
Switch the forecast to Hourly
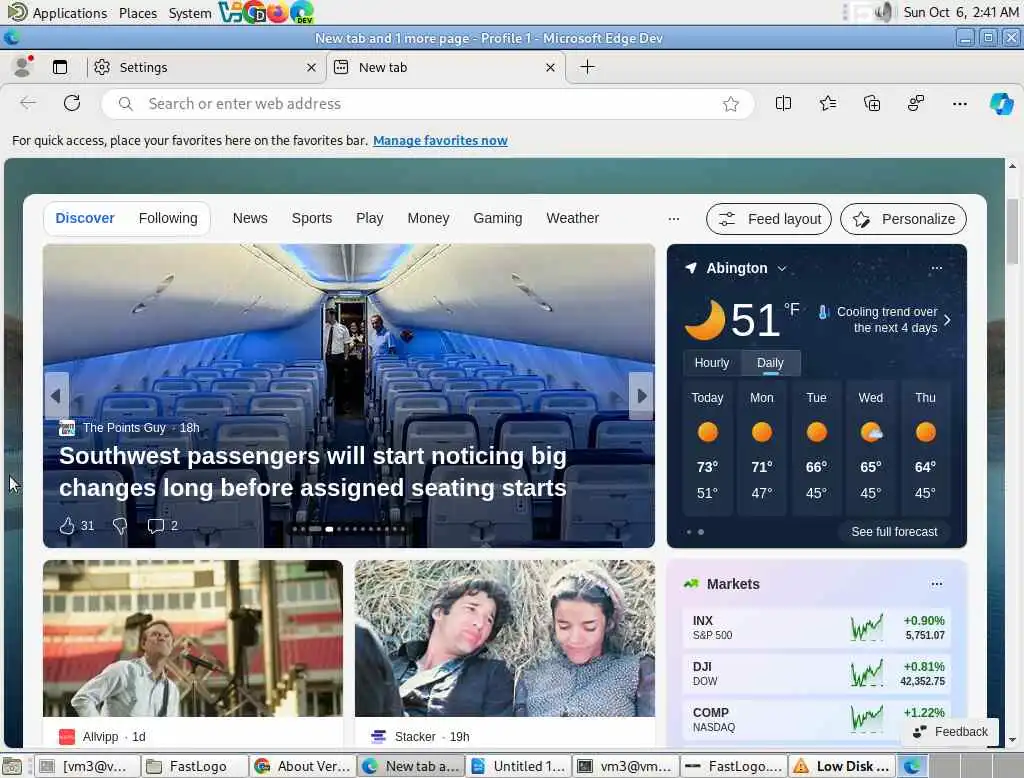[x=712, y=363]
